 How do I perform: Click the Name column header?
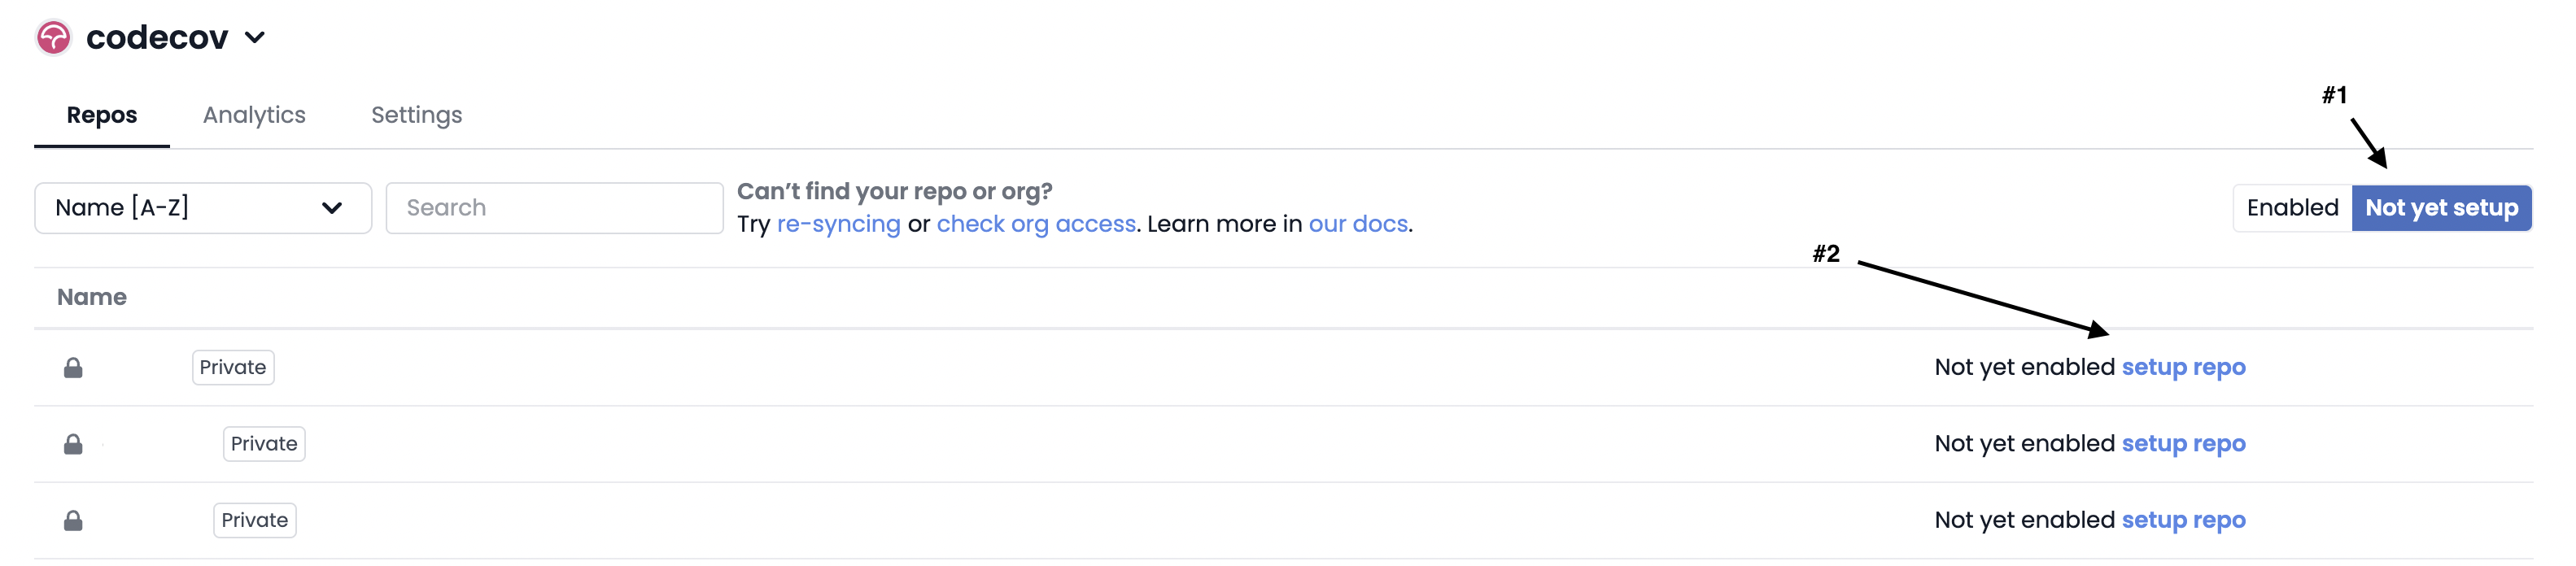(92, 297)
